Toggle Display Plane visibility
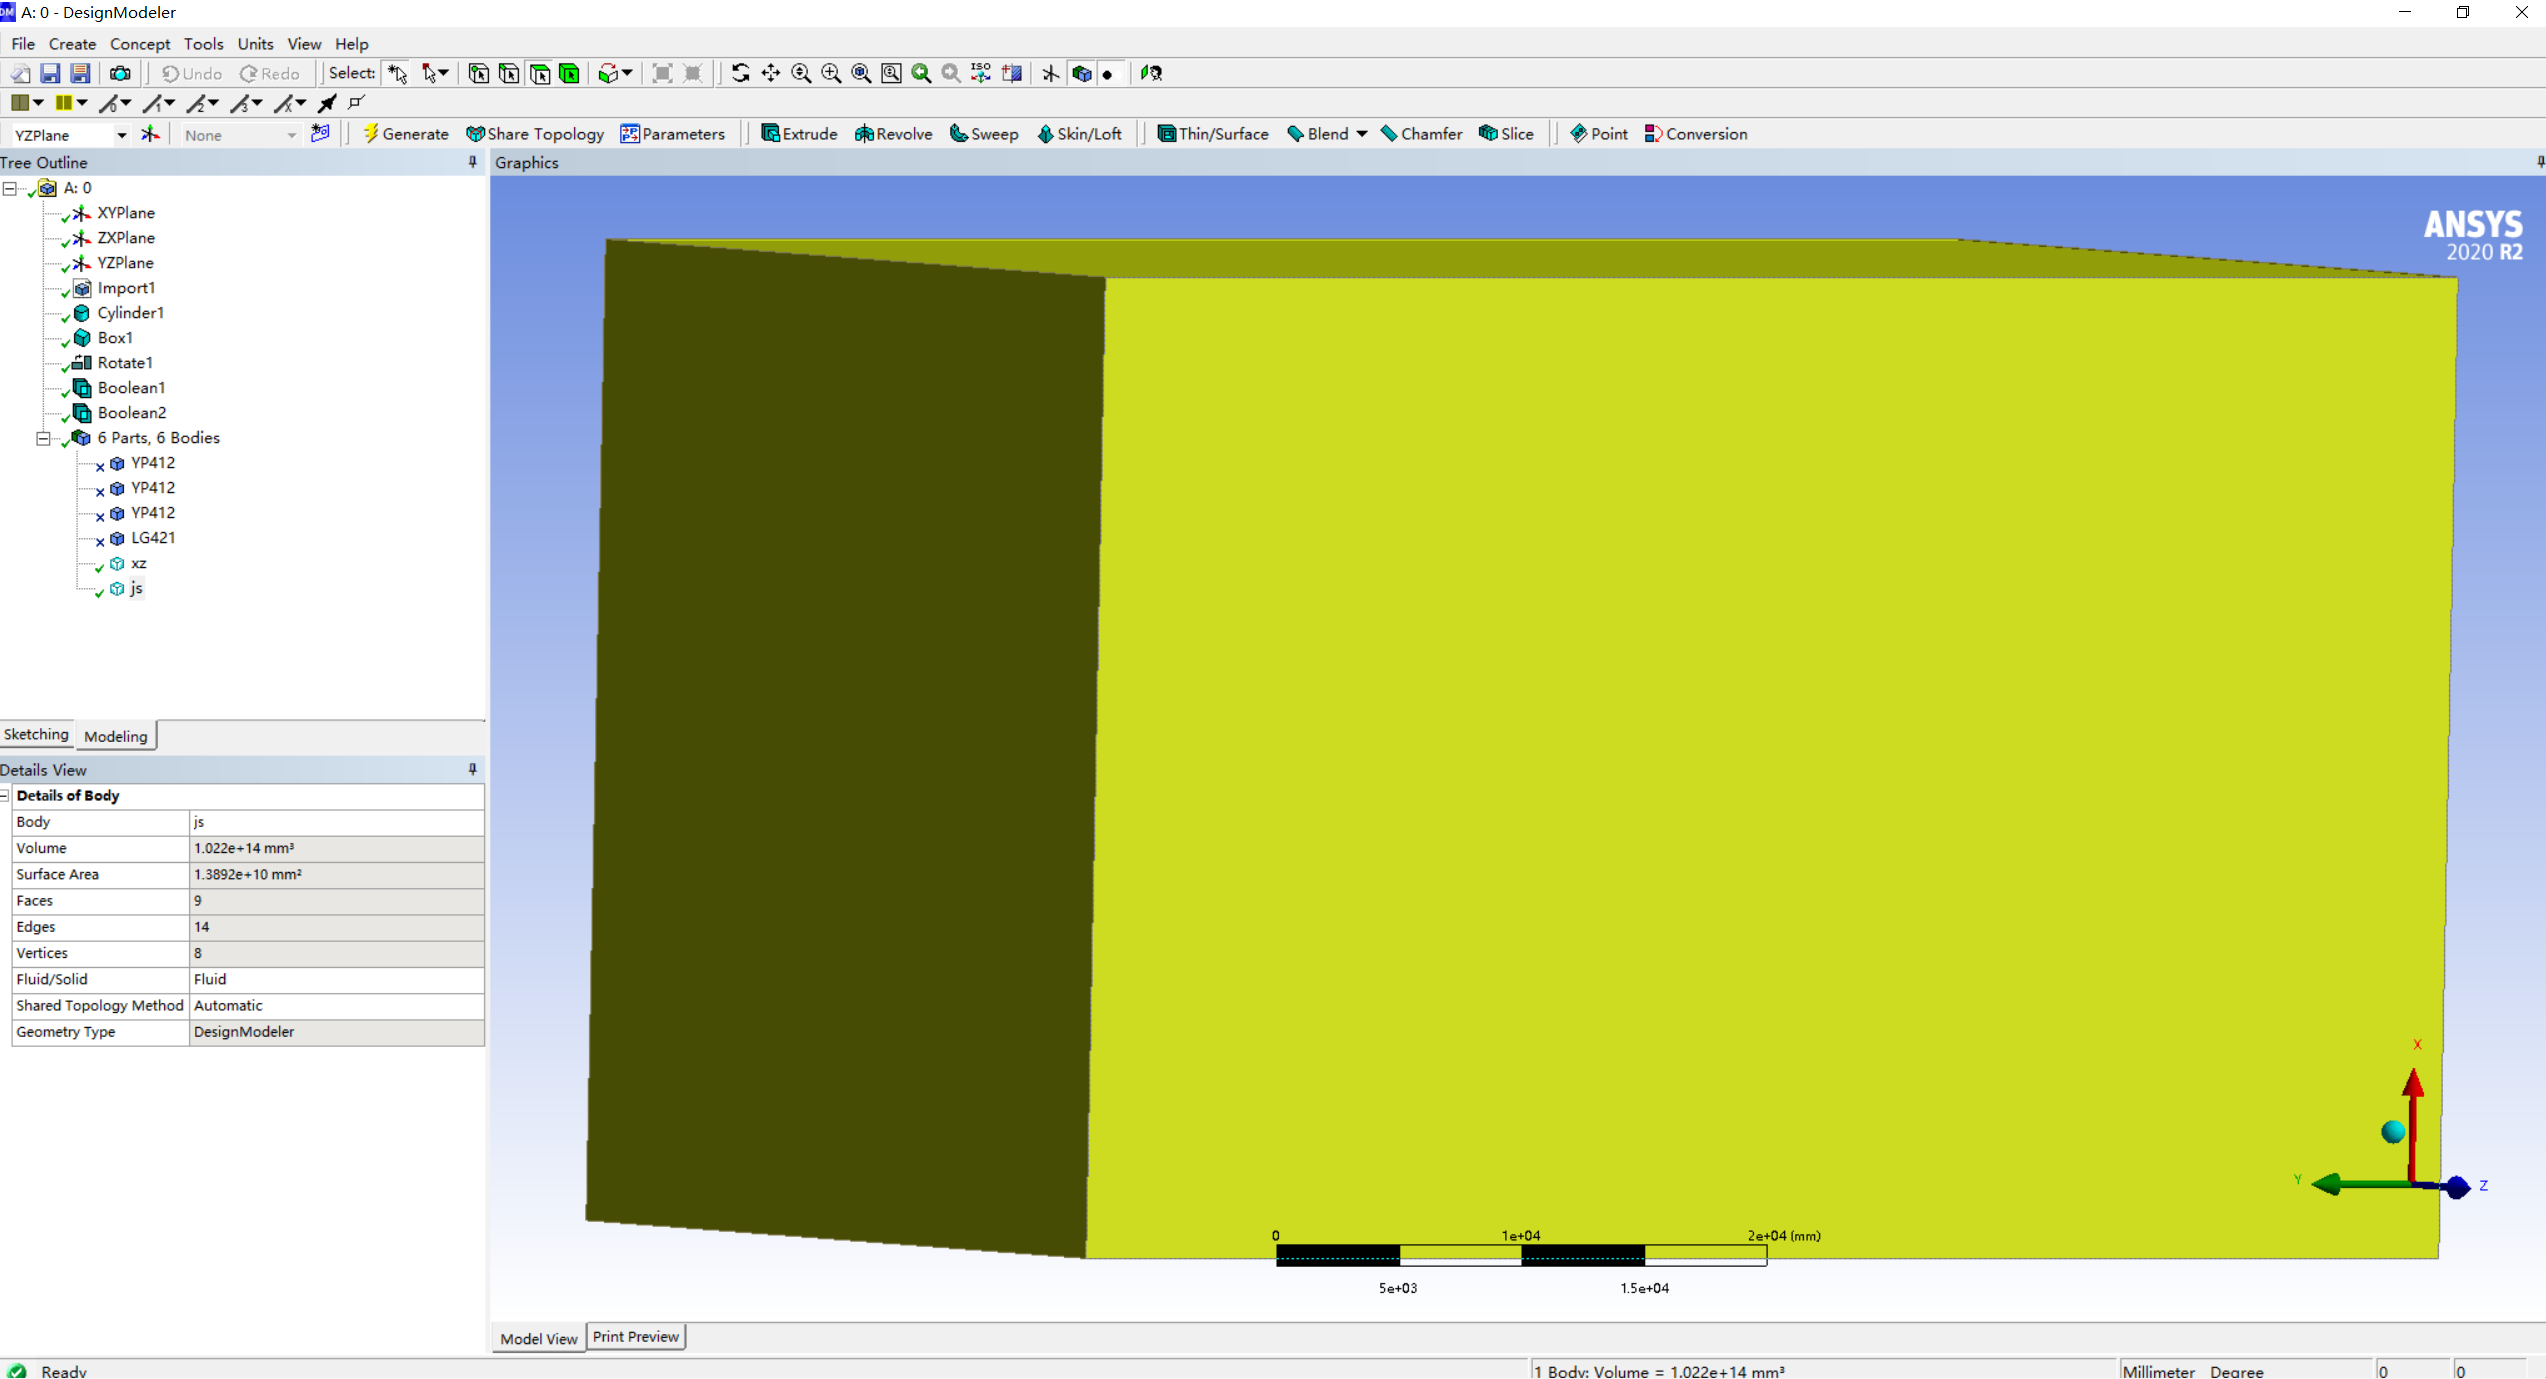Viewport: 2546px width, 1379px height. click(1050, 73)
